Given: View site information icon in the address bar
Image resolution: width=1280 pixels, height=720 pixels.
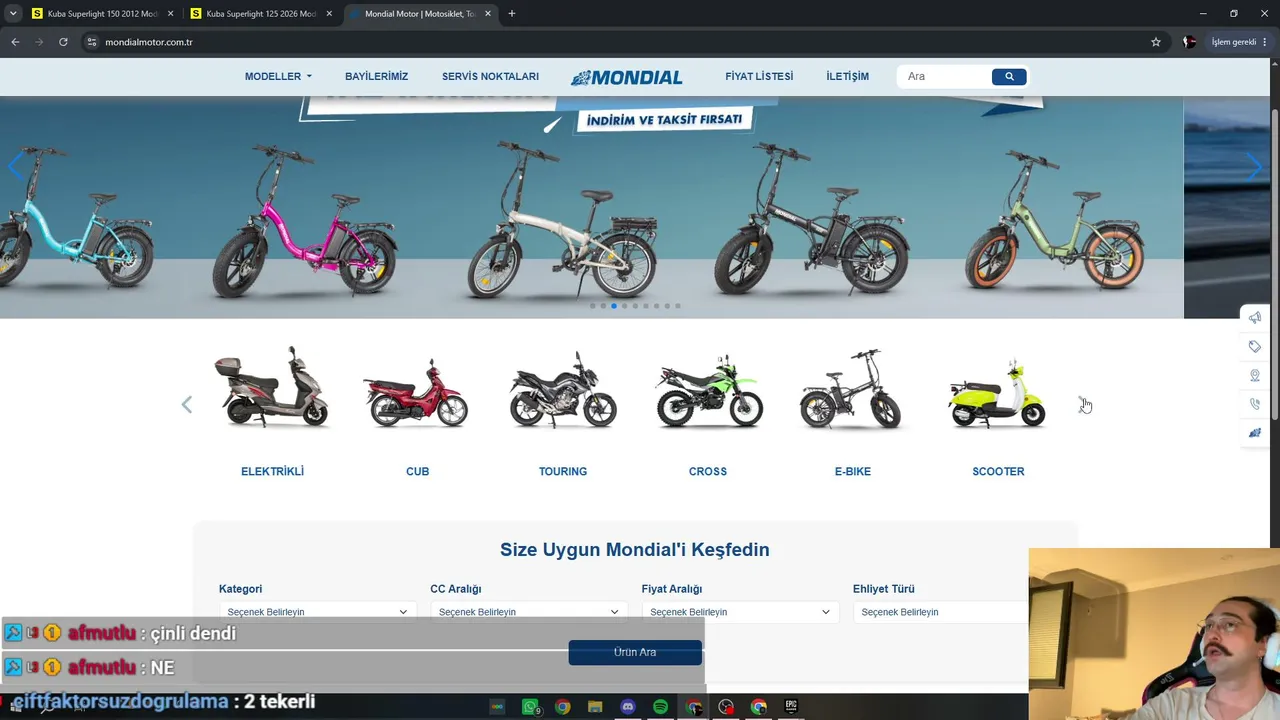Looking at the screenshot, I should (x=91, y=42).
